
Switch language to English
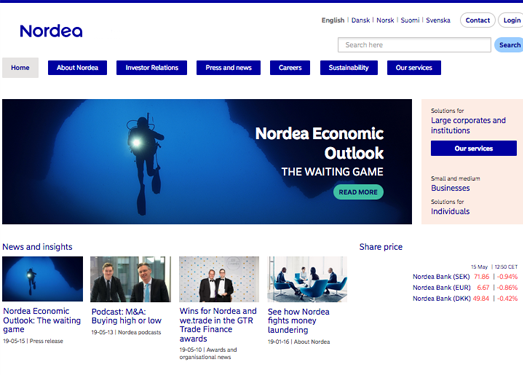pos(333,20)
